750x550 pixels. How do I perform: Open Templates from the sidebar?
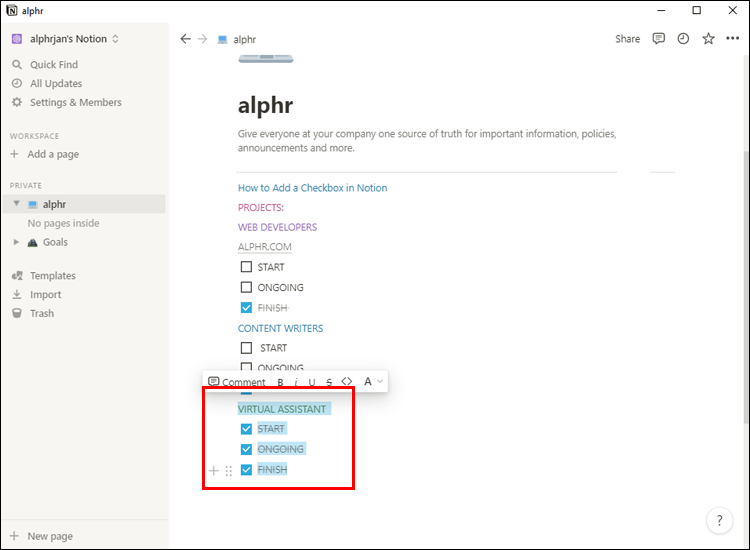(52, 275)
